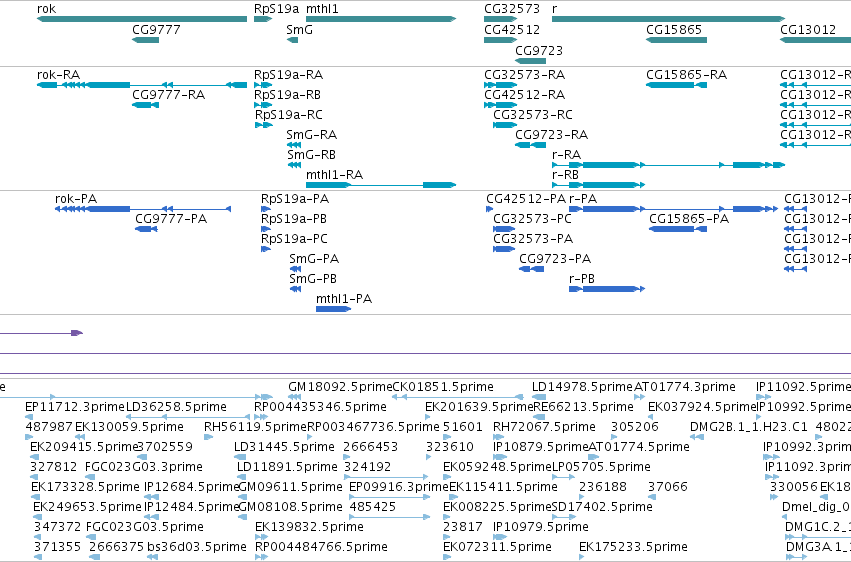Click the LD36258.5prime EST label
This screenshot has height=562, width=851.
click(x=176, y=407)
